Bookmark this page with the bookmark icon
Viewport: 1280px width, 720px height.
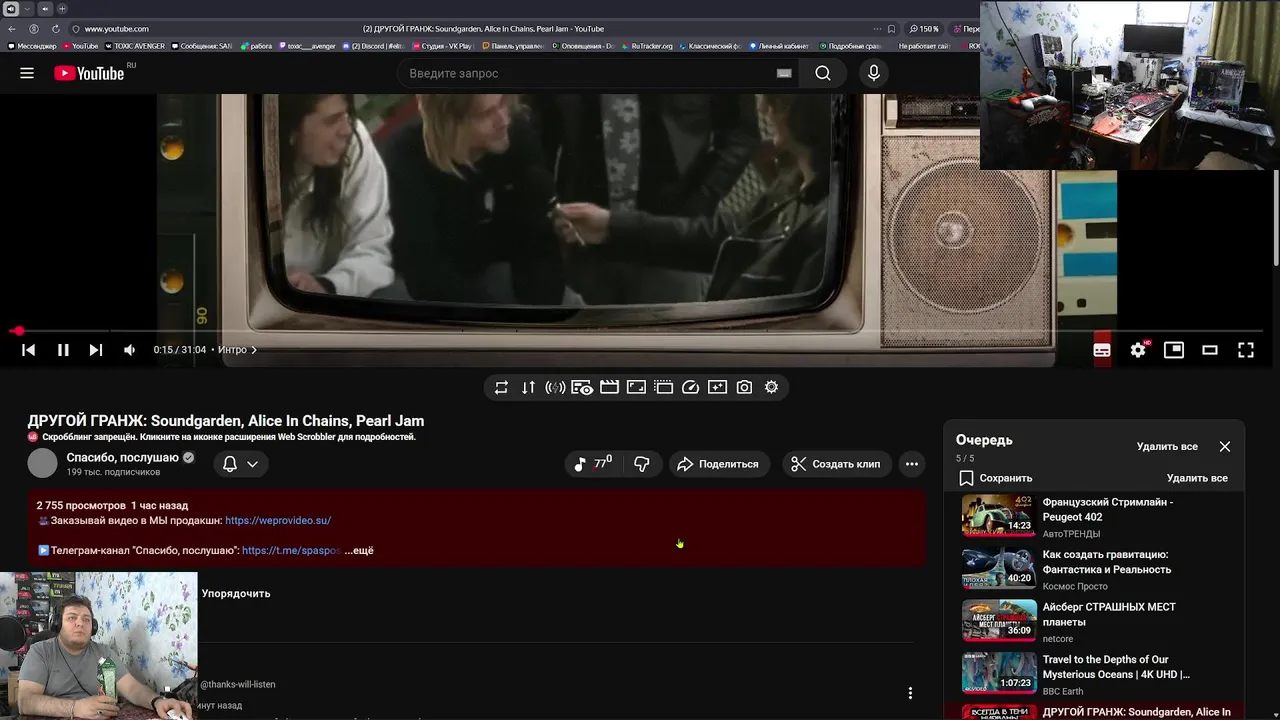click(891, 29)
